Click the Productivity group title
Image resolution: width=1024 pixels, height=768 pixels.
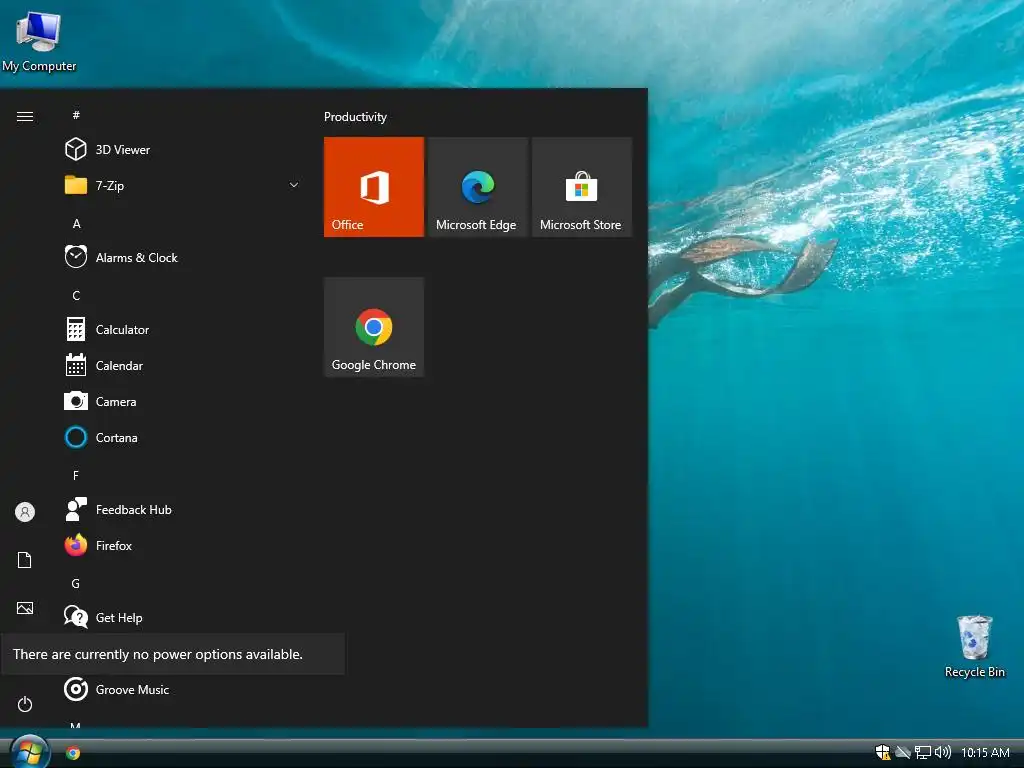point(355,117)
